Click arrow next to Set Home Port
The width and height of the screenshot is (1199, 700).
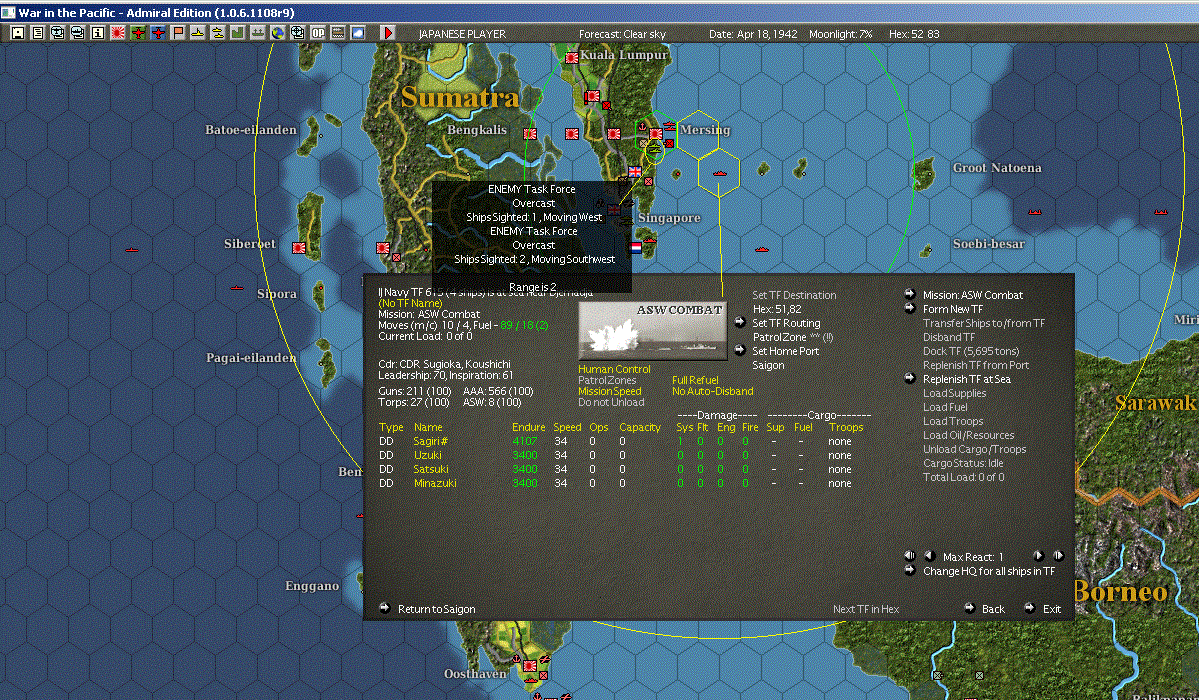pos(739,350)
